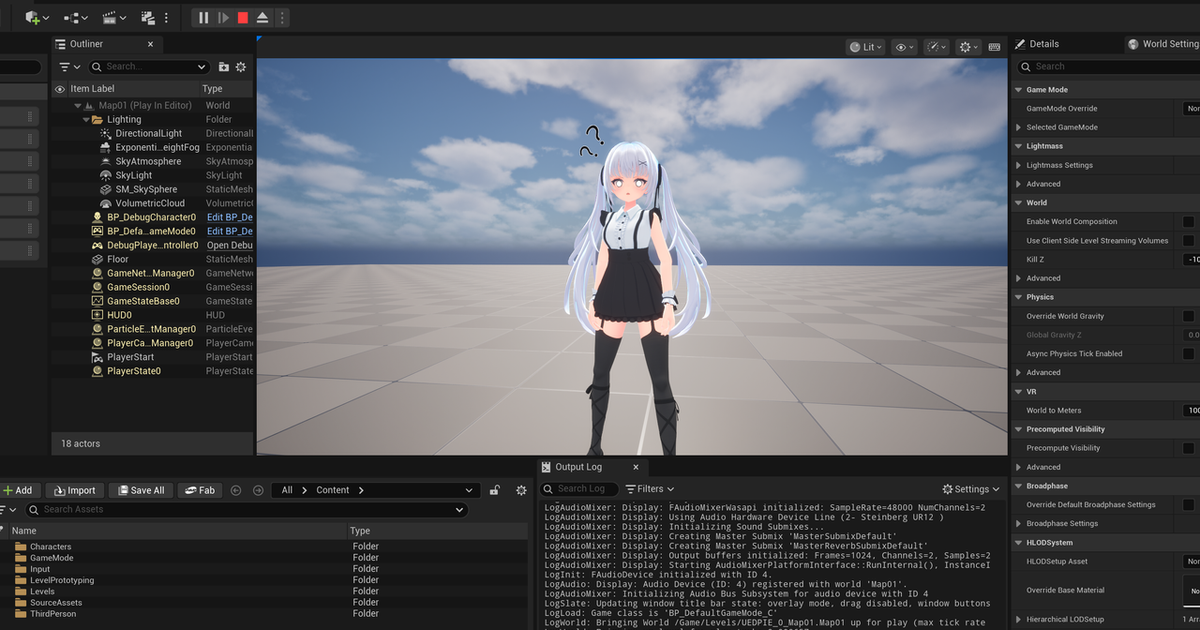Select the ThirdPerson folder
The width and height of the screenshot is (1200, 630).
[x=53, y=613]
